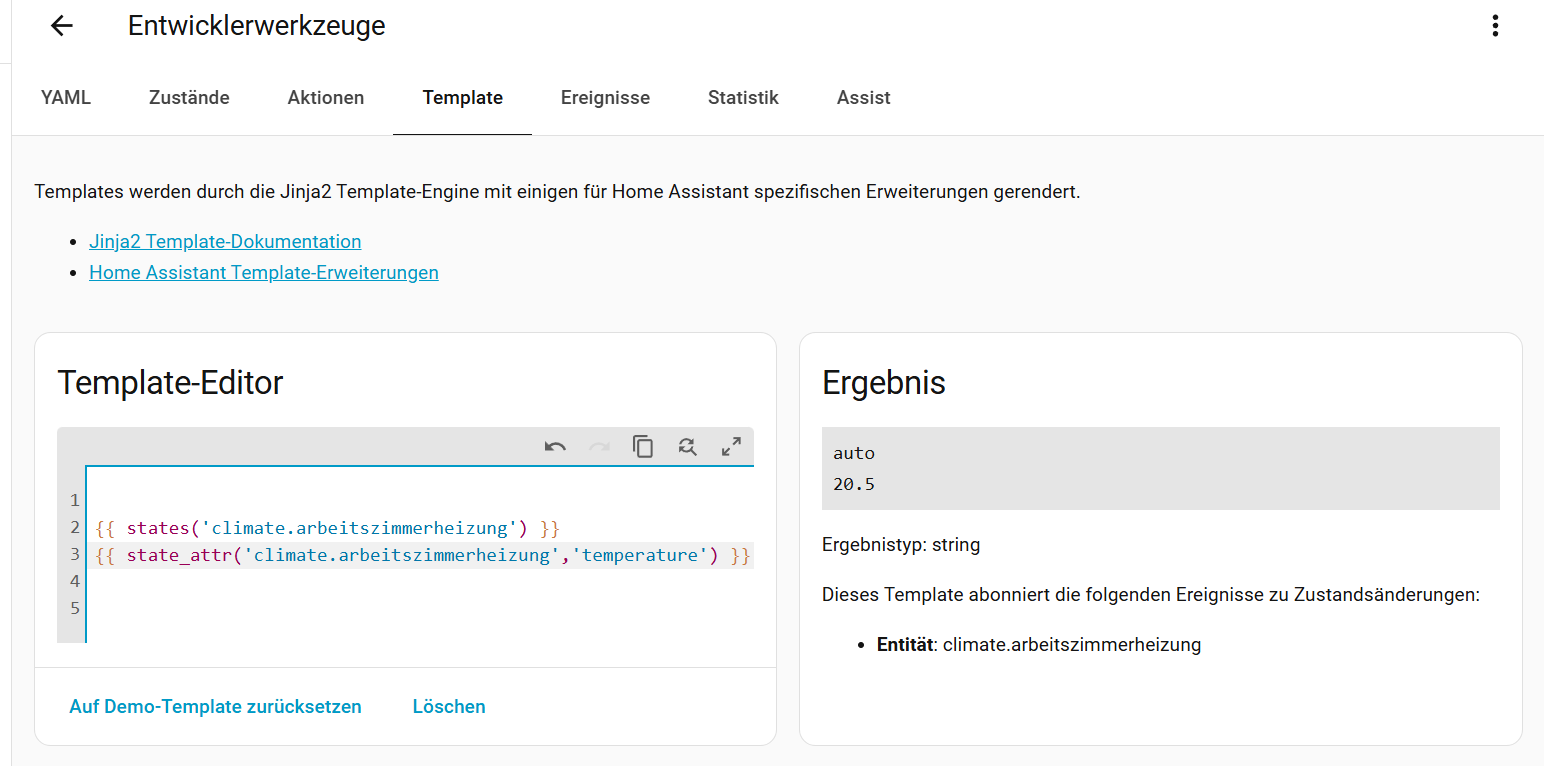Screen dimensions: 1544x766
Task: Follow the Home Assistant Template-Erweiterungen link
Action: [264, 272]
